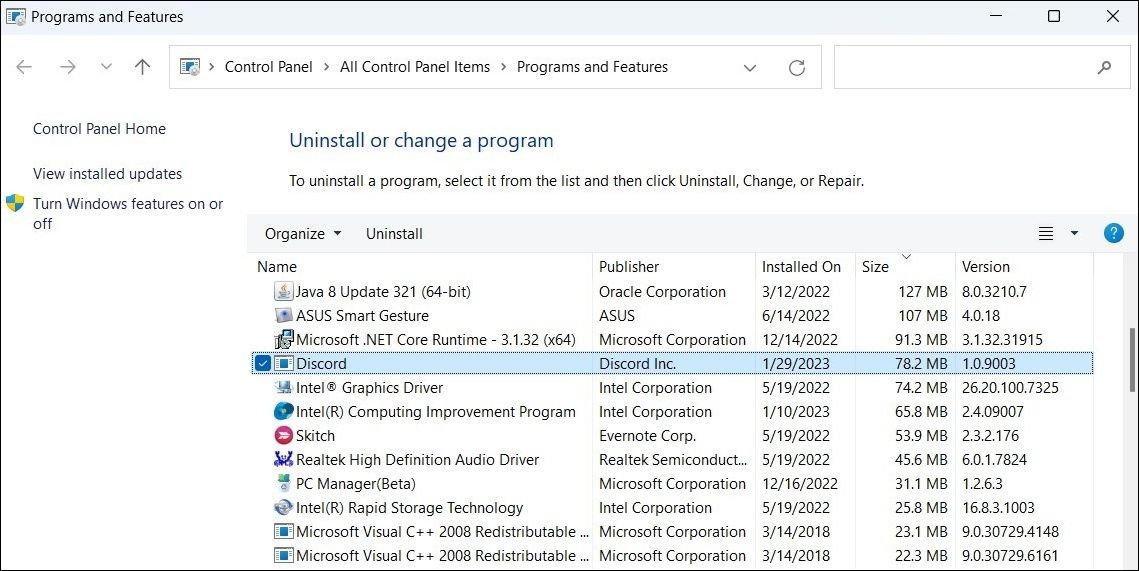The width and height of the screenshot is (1139, 571).
Task: Click the vertical scrollbar thumb
Action: coord(1132,360)
